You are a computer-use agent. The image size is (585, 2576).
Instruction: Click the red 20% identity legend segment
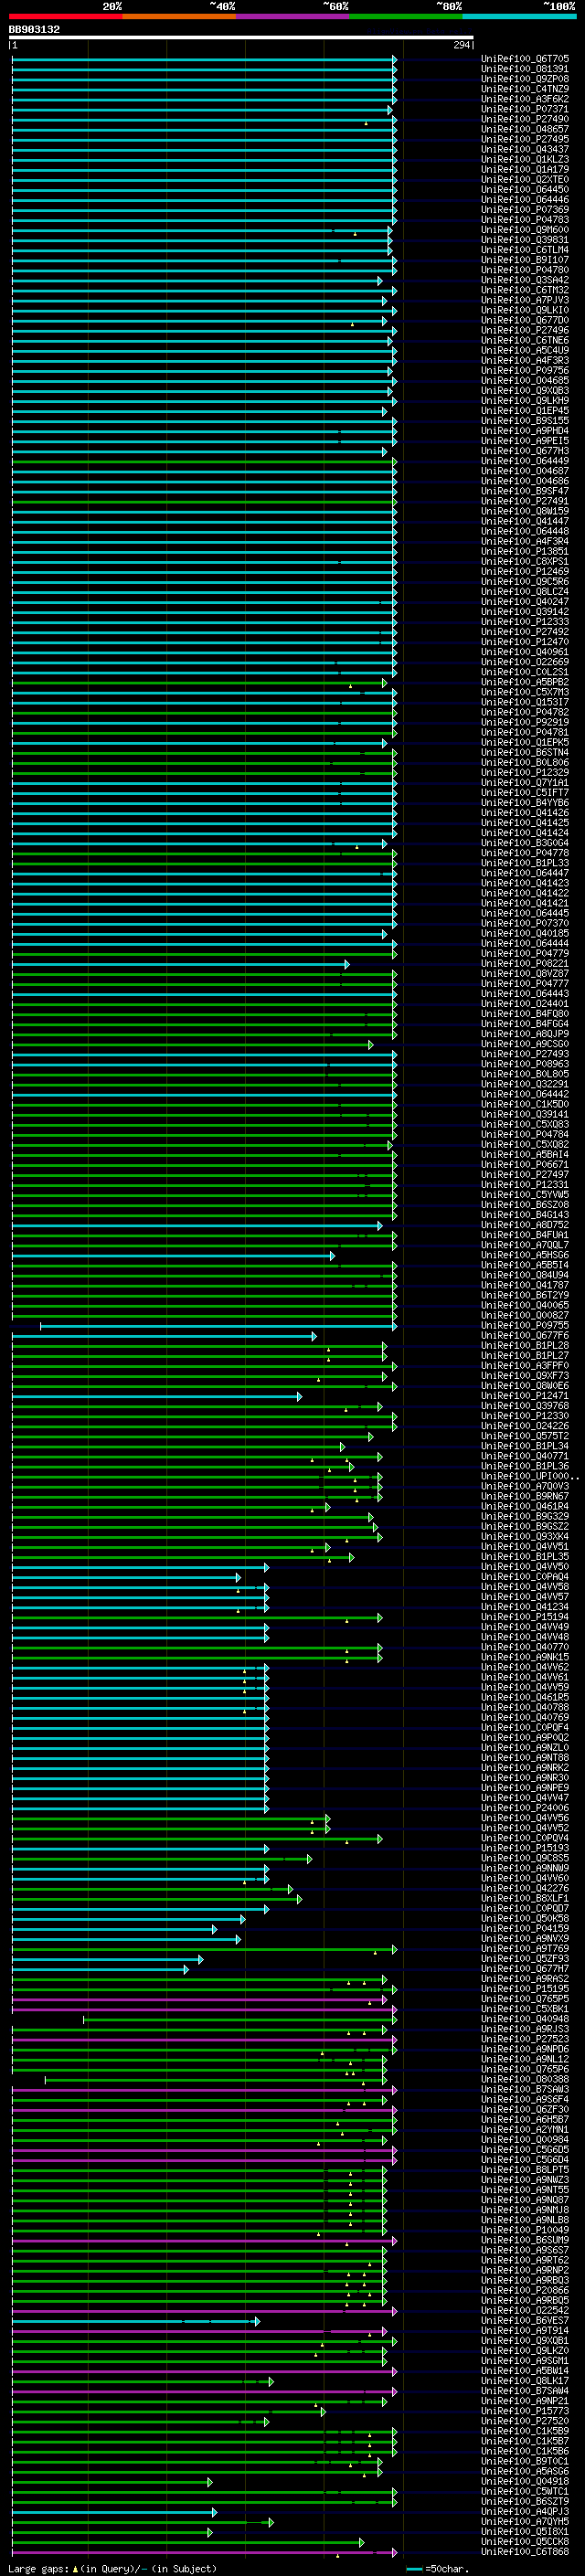pos(65,16)
